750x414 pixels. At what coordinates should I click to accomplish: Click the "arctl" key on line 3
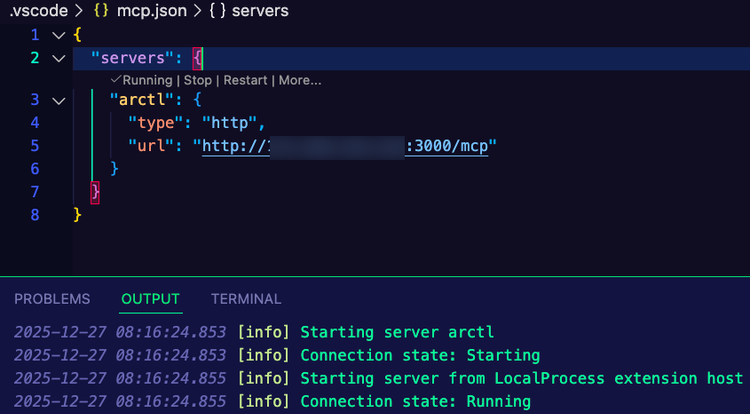point(142,100)
